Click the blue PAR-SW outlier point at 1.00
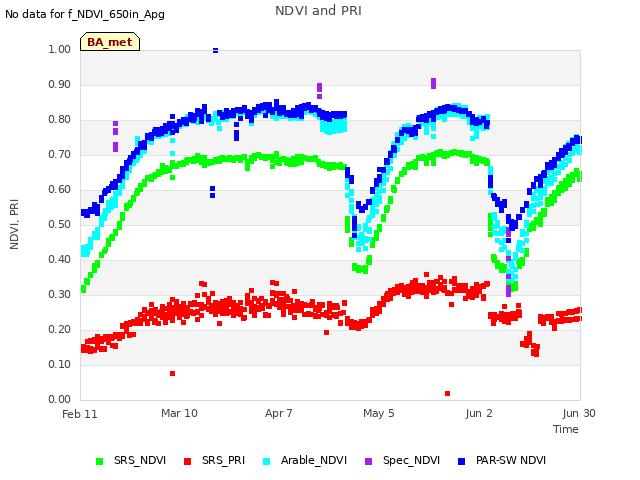The height and width of the screenshot is (480, 640). pyautogui.click(x=216, y=51)
